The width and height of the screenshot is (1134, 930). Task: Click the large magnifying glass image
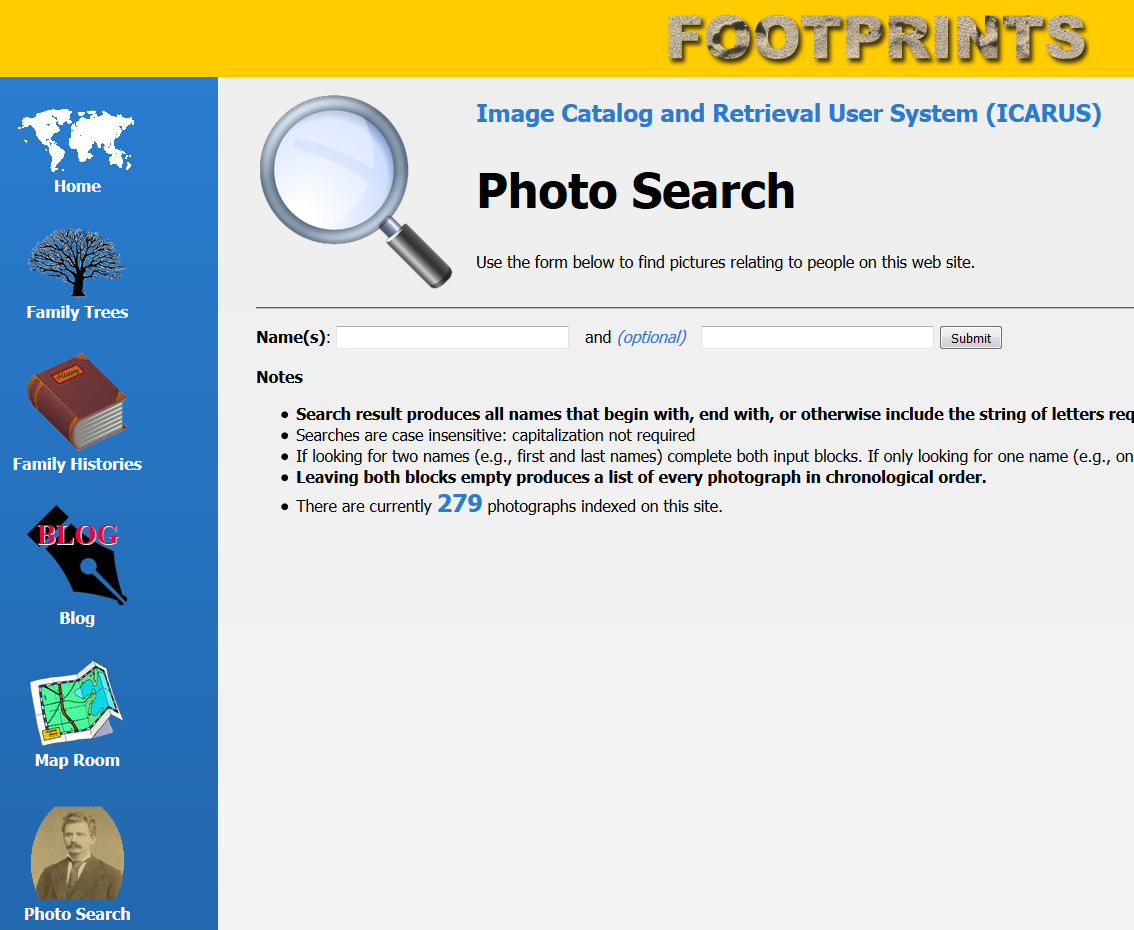click(355, 192)
